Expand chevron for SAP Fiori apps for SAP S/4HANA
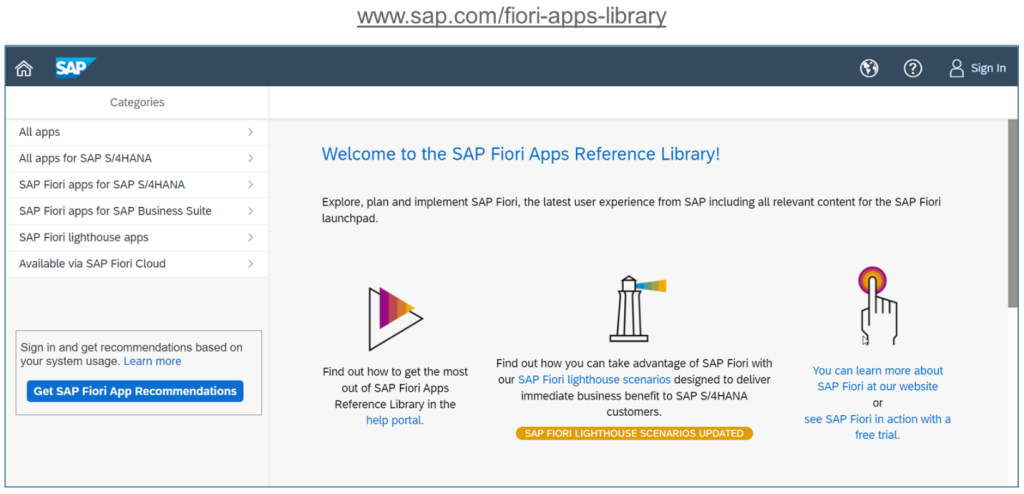The height and width of the screenshot is (494, 1024). pos(251,185)
